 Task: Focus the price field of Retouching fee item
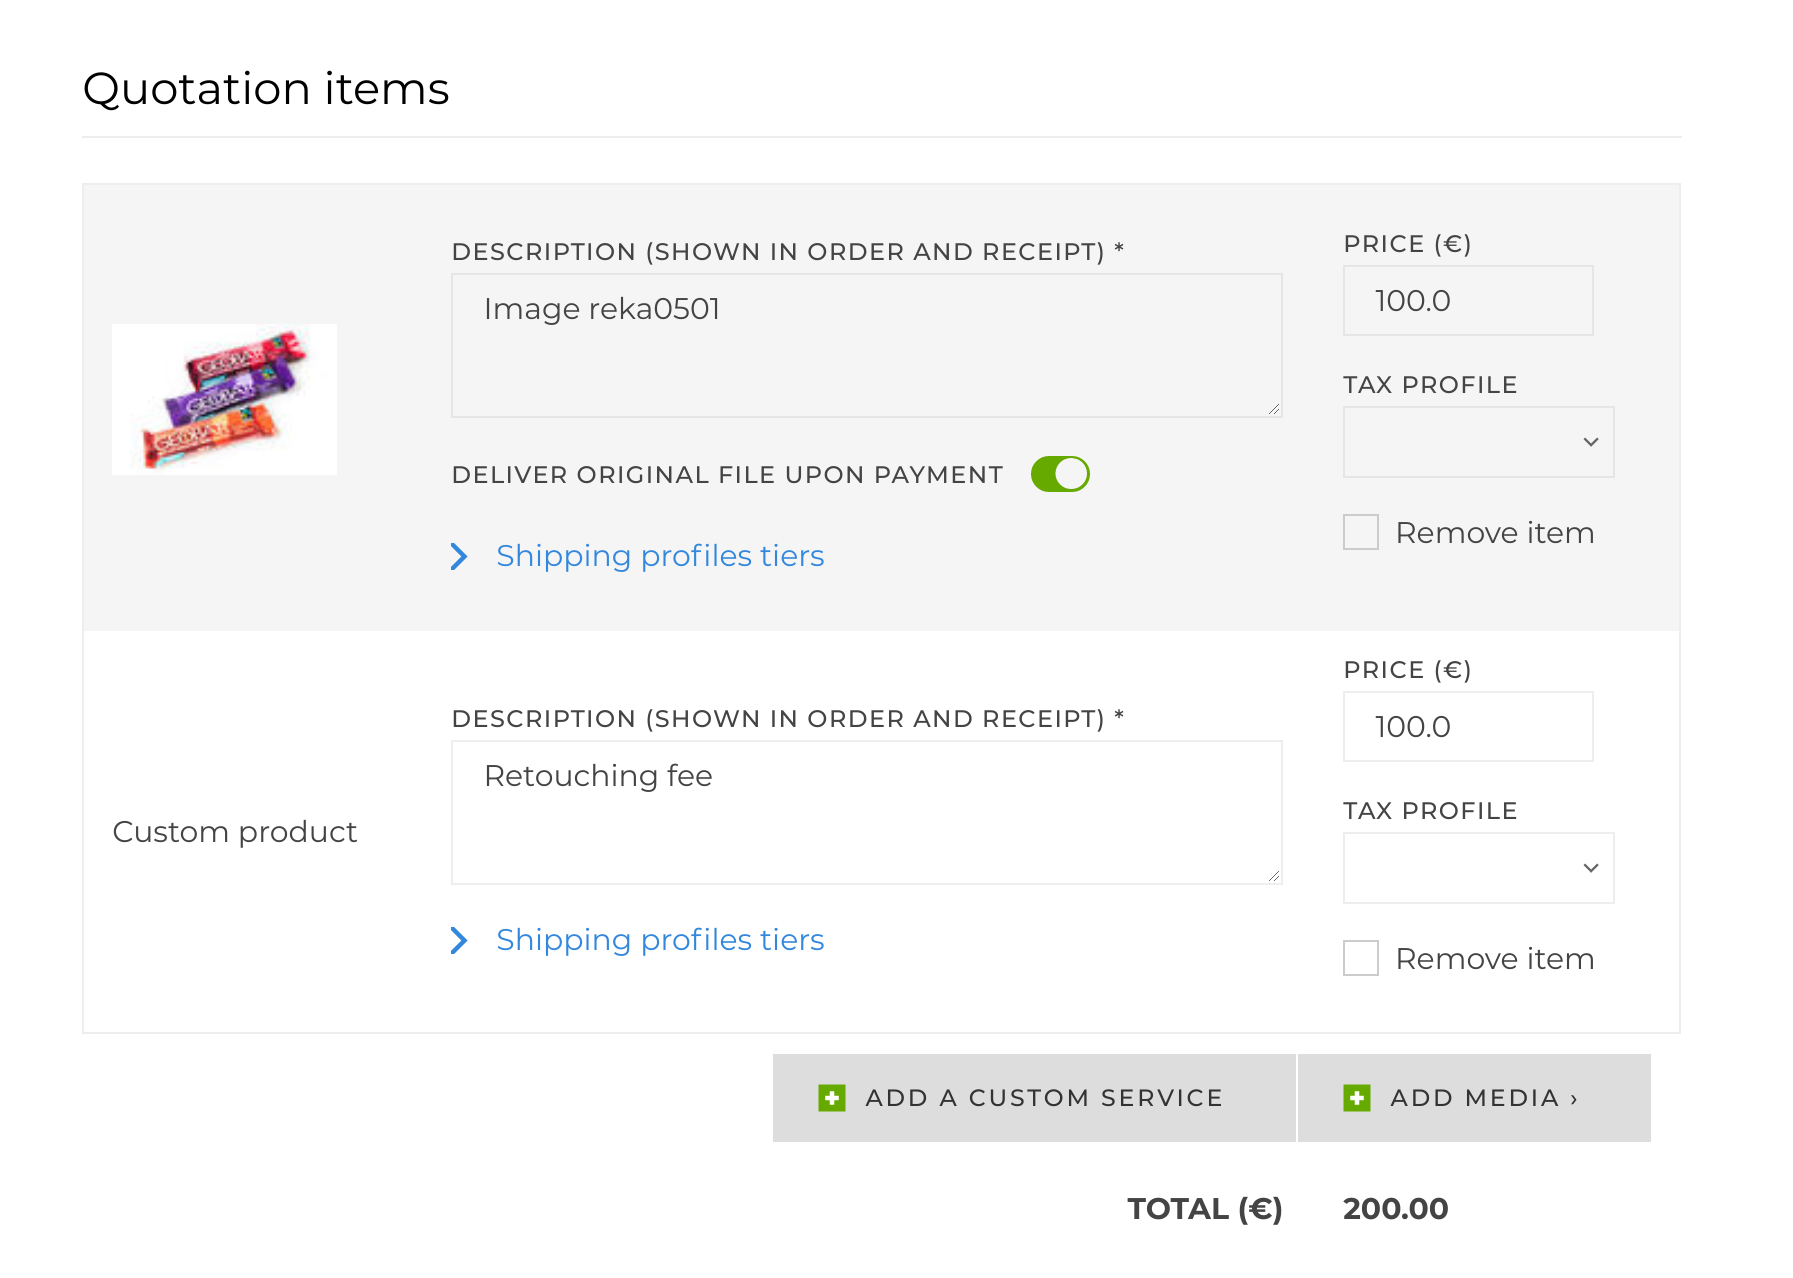1468,726
